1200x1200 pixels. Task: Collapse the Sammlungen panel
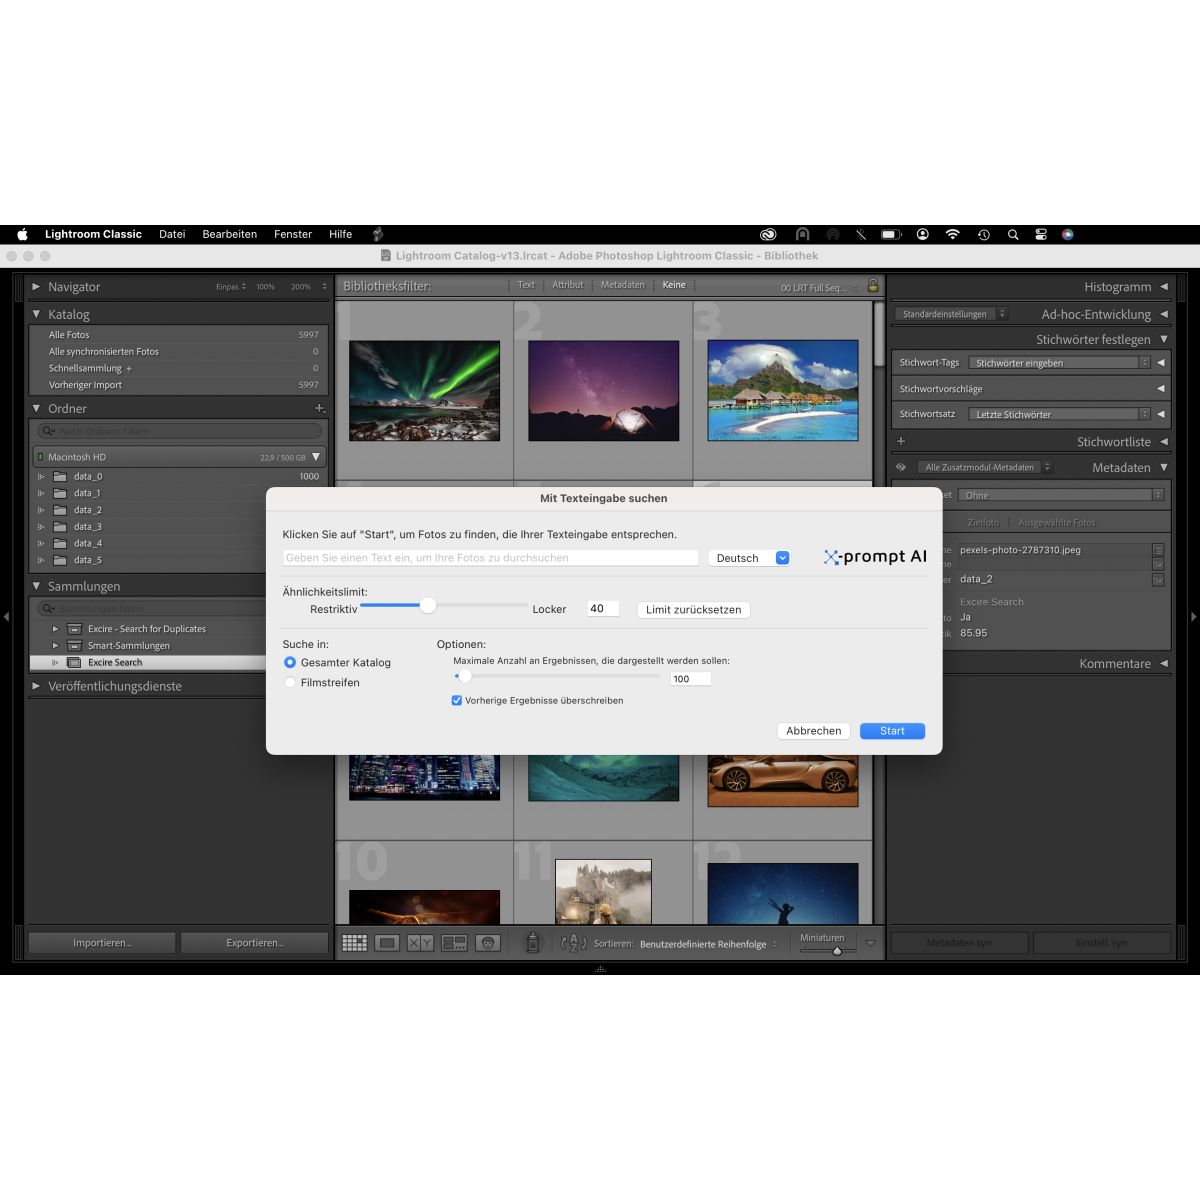tap(37, 586)
